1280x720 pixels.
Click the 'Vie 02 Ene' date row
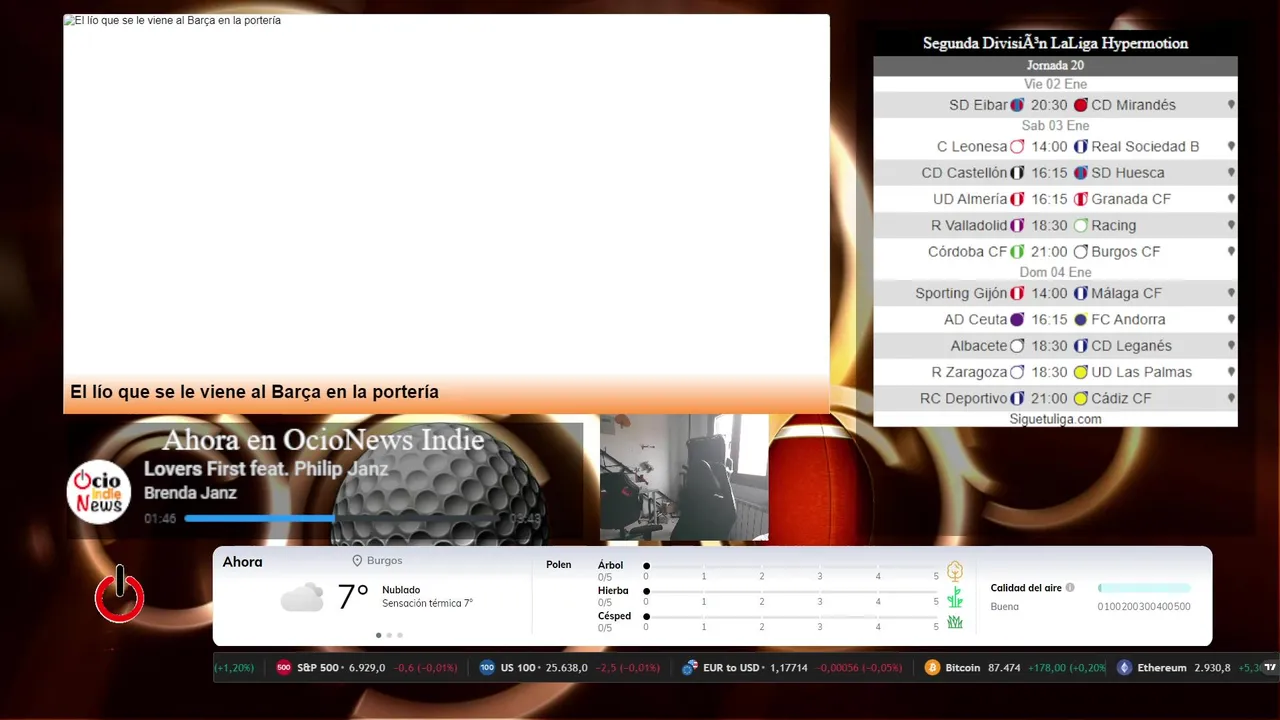[x=1055, y=84]
